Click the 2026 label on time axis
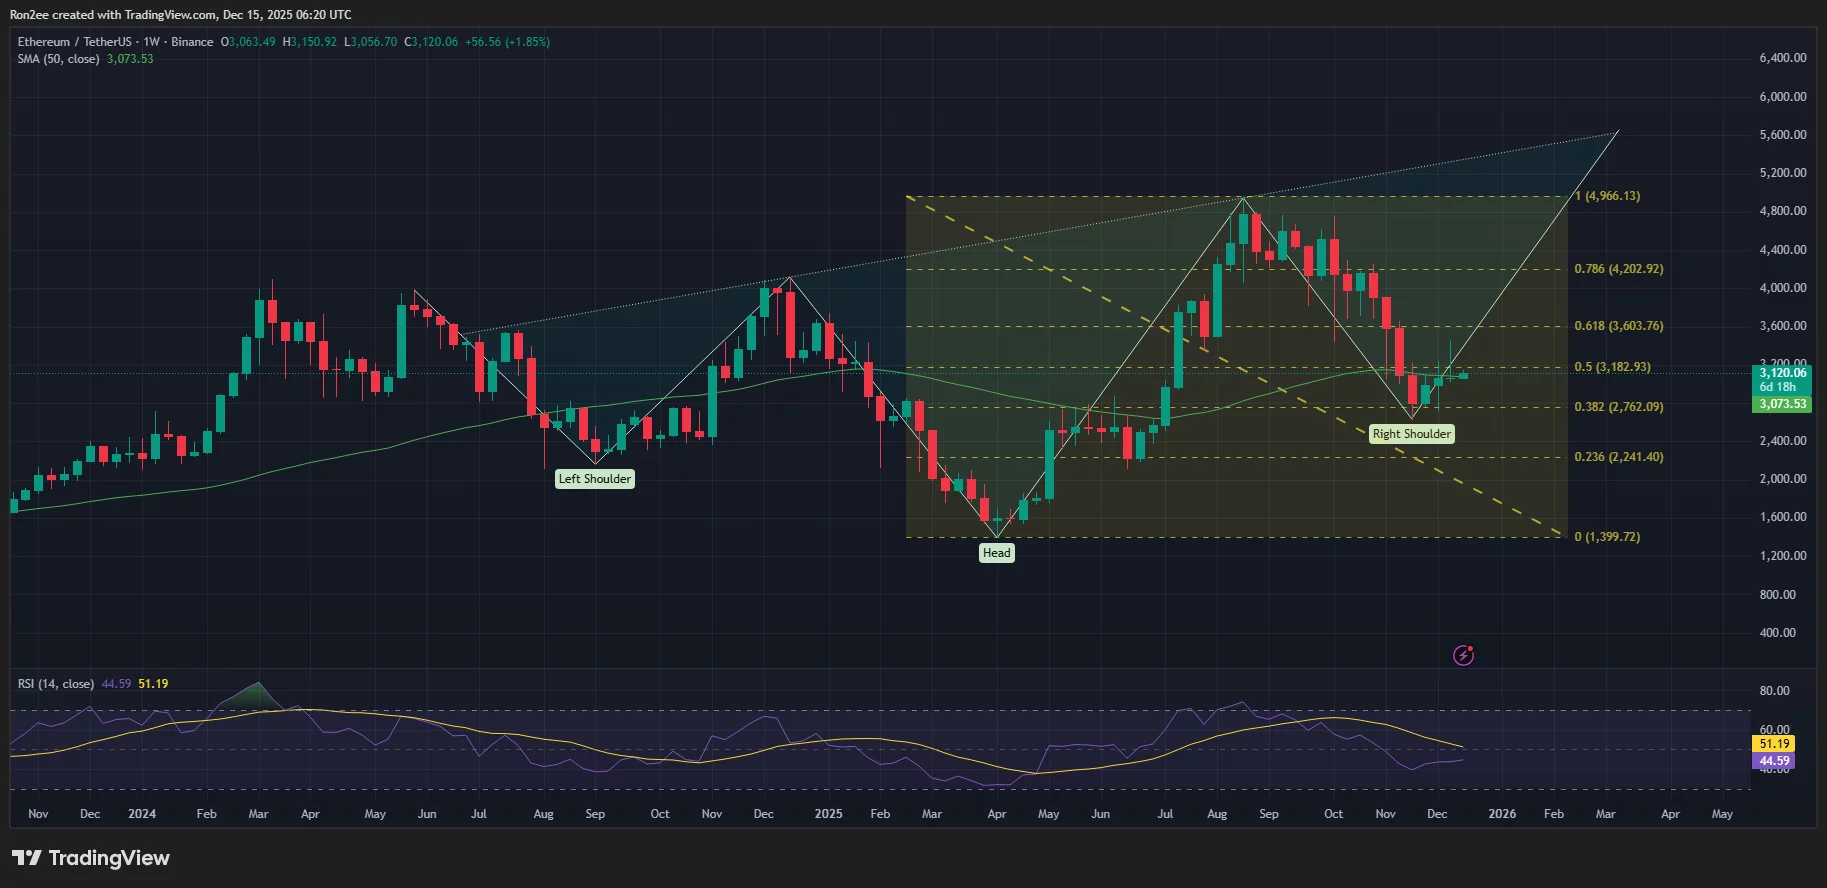This screenshot has width=1827, height=888. point(1501,814)
